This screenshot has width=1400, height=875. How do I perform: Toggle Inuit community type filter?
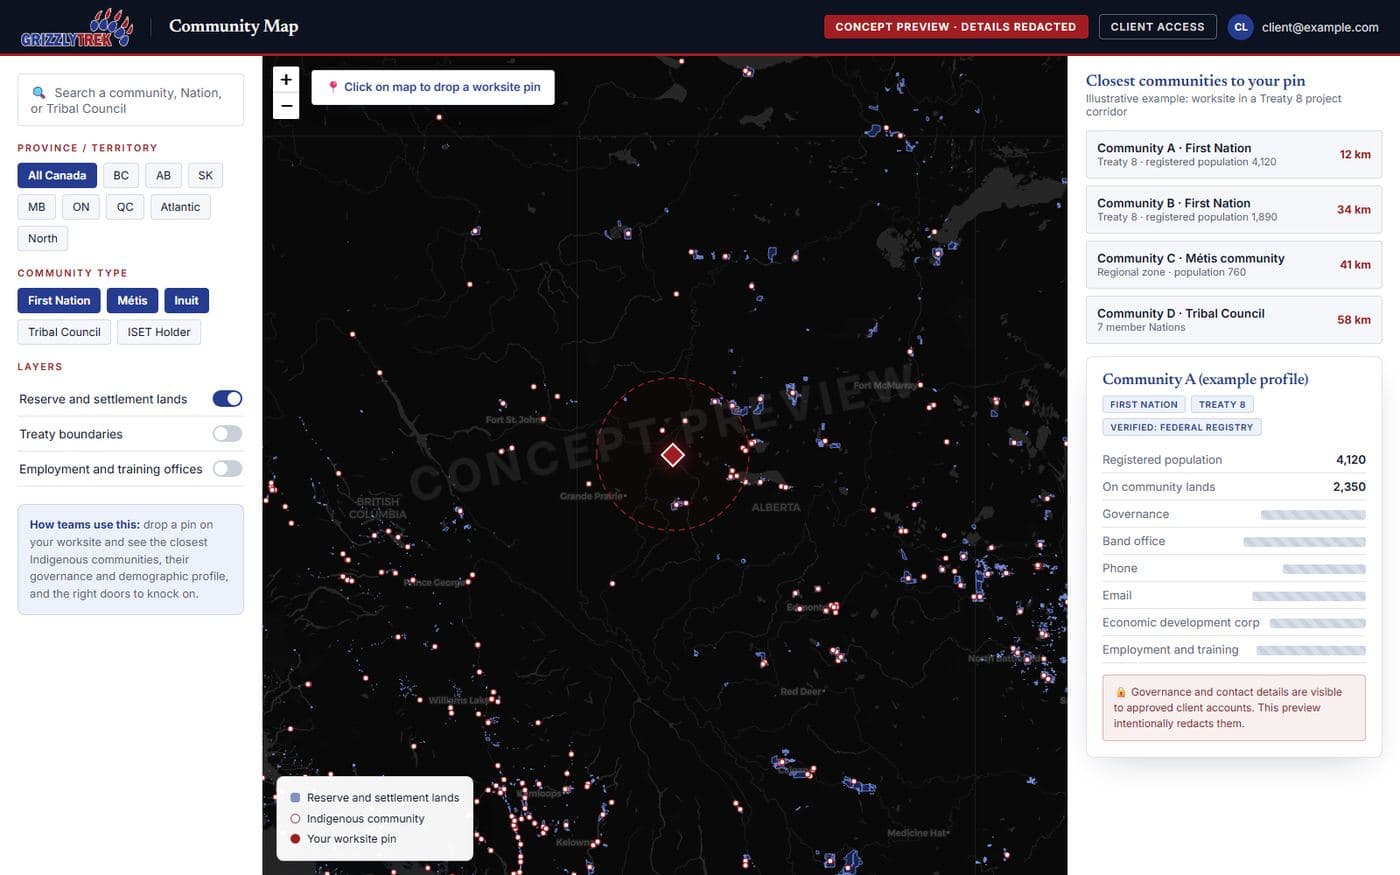point(186,300)
